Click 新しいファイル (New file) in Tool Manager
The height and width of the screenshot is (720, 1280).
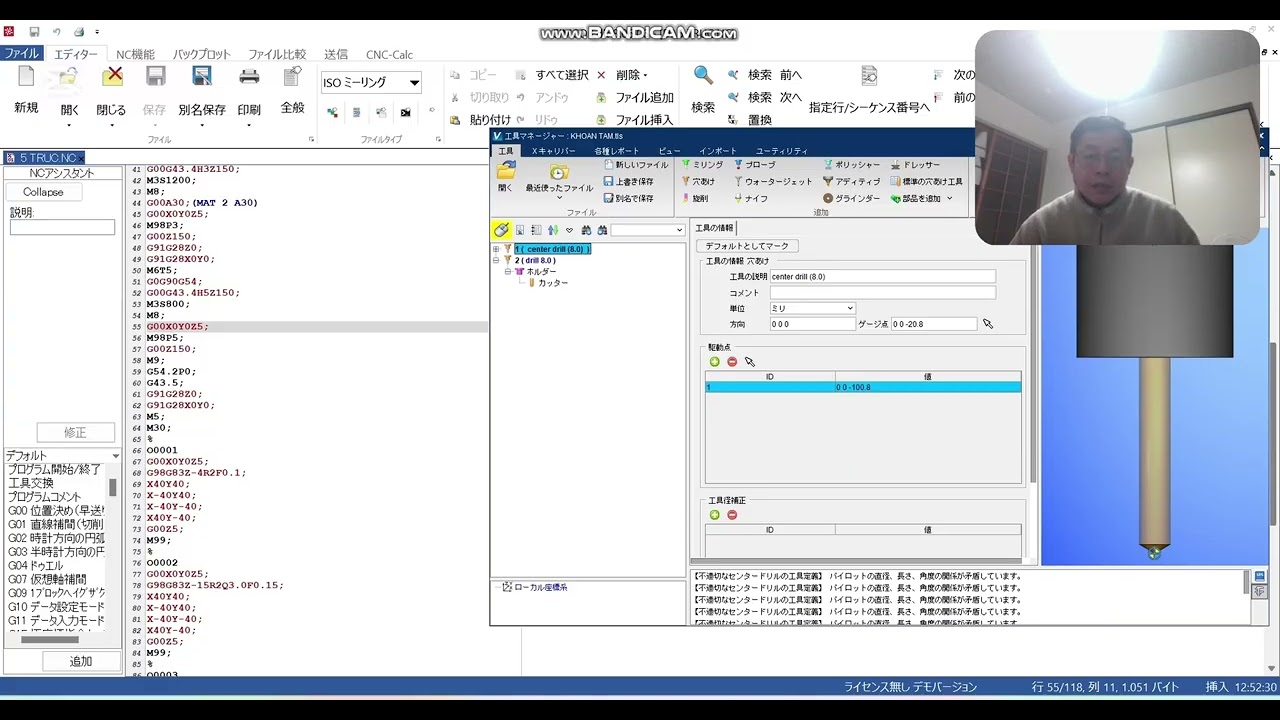click(636, 165)
